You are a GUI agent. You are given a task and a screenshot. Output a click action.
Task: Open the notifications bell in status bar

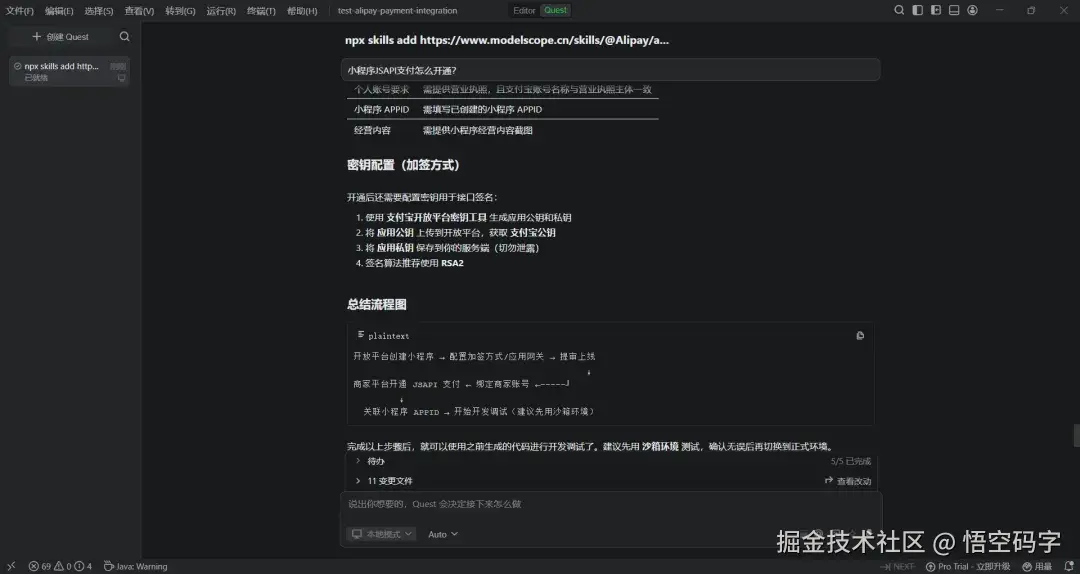point(1068,566)
